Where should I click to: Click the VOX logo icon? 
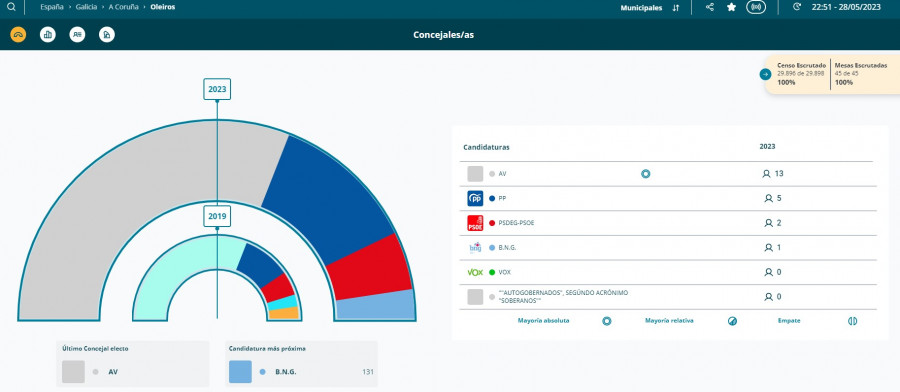coord(475,273)
